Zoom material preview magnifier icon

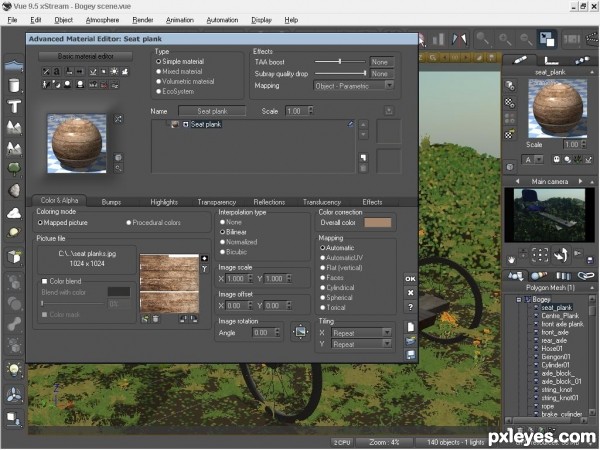pos(118,168)
